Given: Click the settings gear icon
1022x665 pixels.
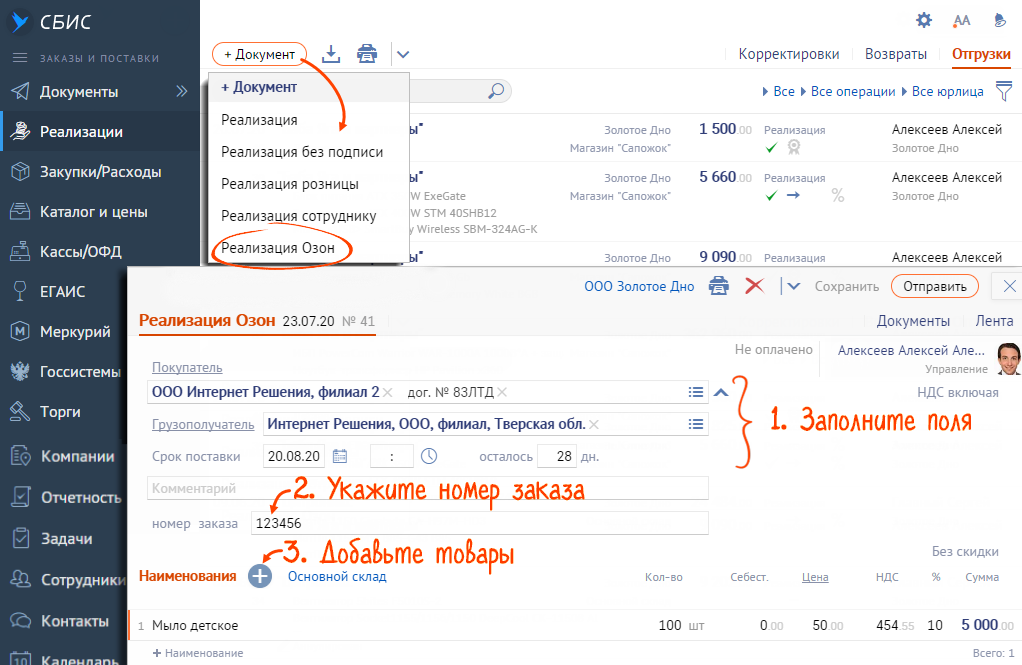Looking at the screenshot, I should pos(924,20).
